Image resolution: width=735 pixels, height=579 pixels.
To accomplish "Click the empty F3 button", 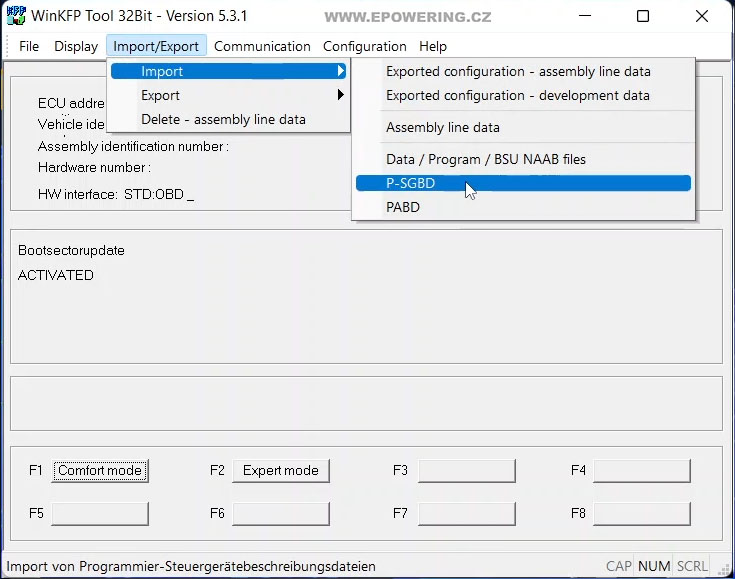I will 466,470.
